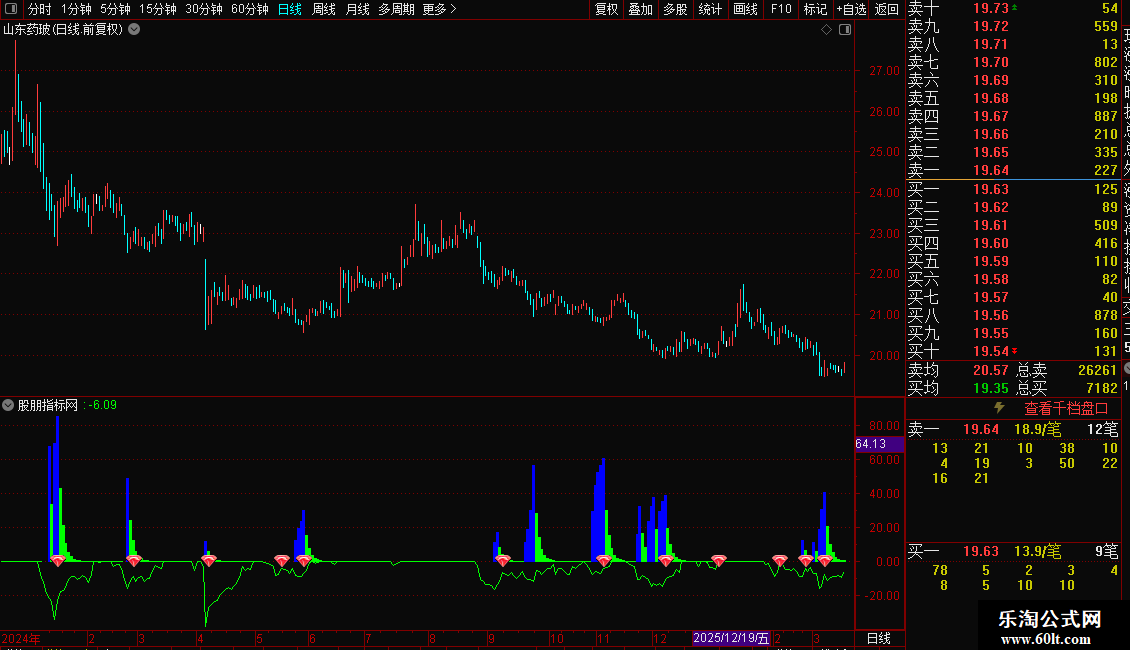The image size is (1130, 650).
Task: Click the lightning icon beside 查看千档盘口
Action: coord(999,408)
